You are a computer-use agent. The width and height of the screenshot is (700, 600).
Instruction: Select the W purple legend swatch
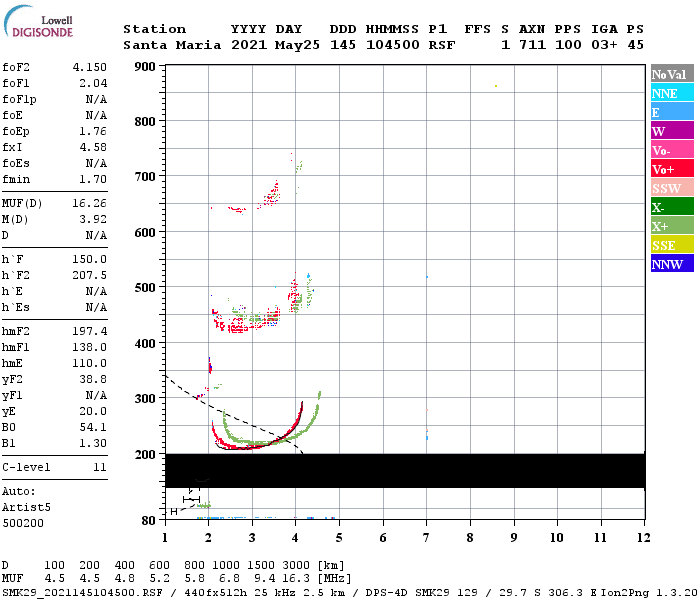click(x=672, y=130)
